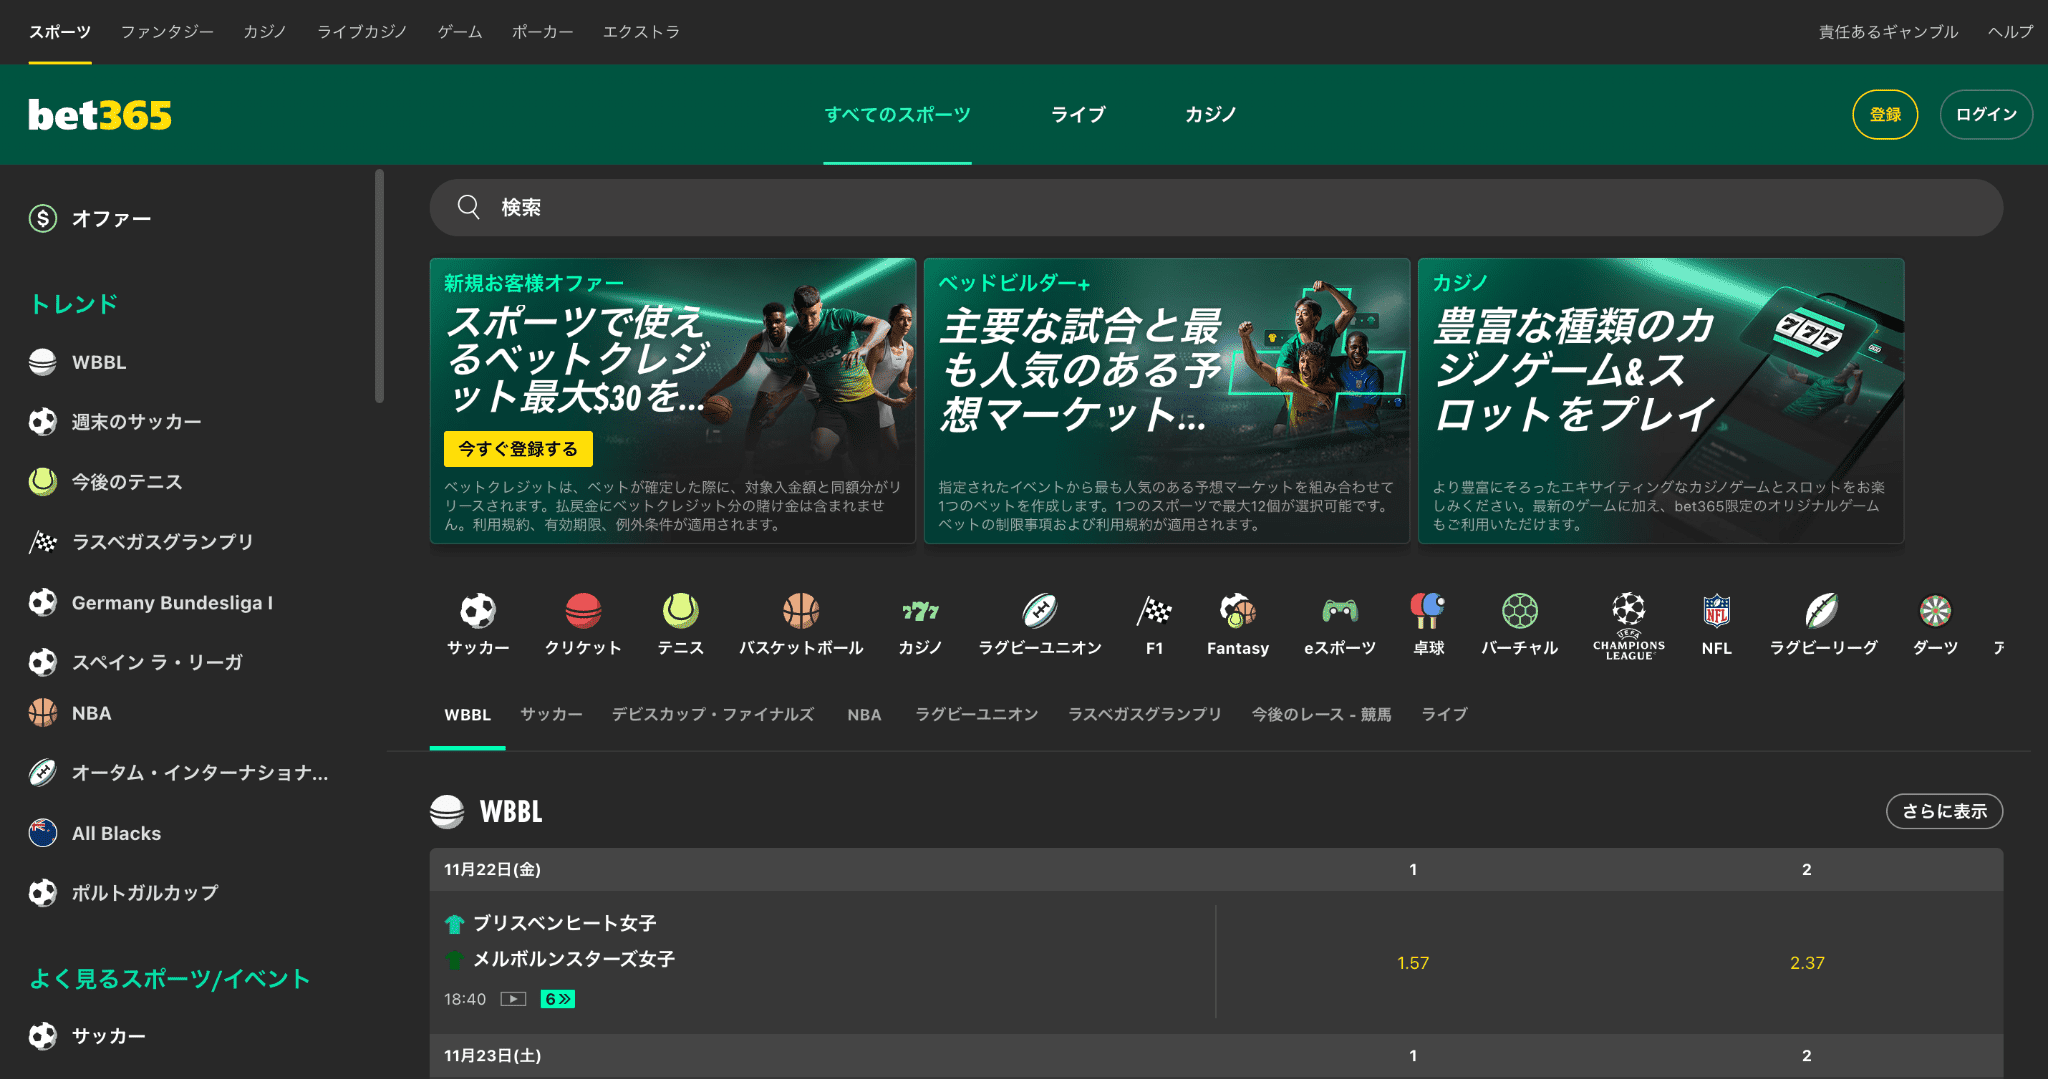The image size is (2048, 1079).
Task: Open the カジノ promo banner card
Action: (x=1661, y=401)
